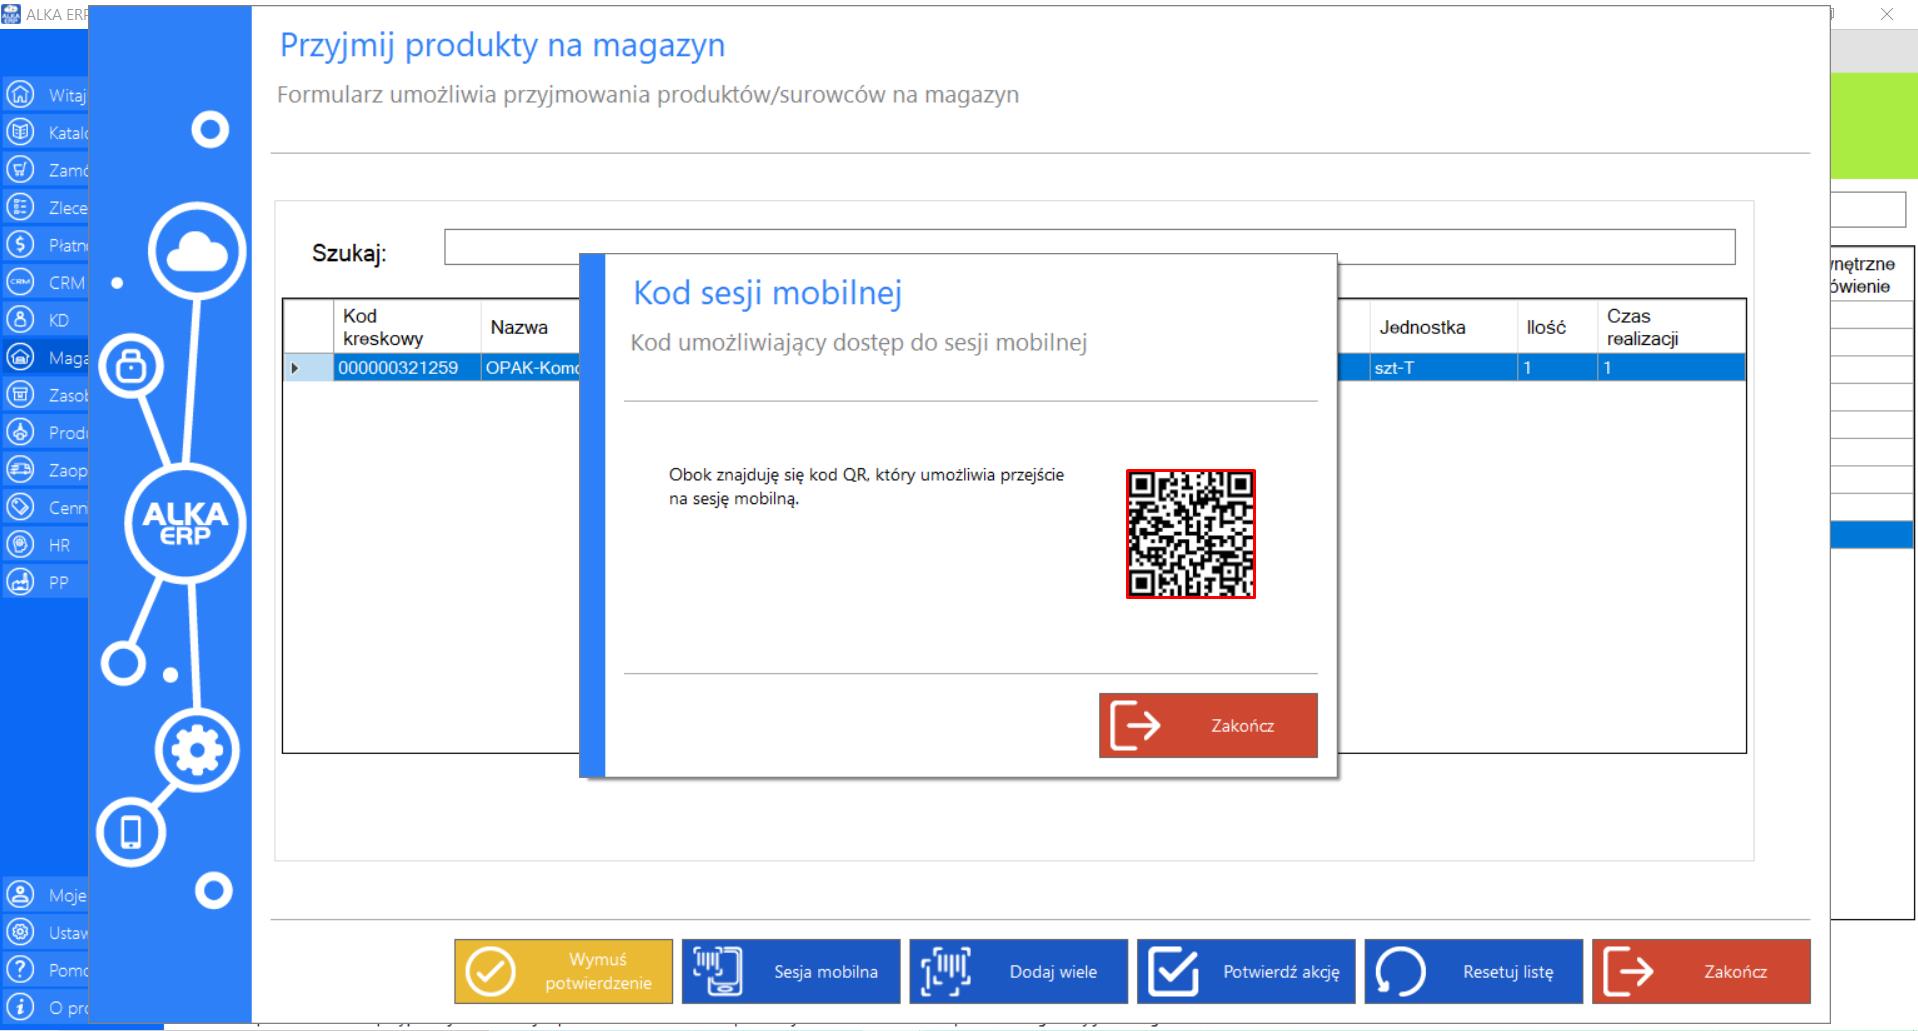Screen dimensions: 1918x1031
Task: Open the Zasoby sidebar icon
Action: (20, 394)
